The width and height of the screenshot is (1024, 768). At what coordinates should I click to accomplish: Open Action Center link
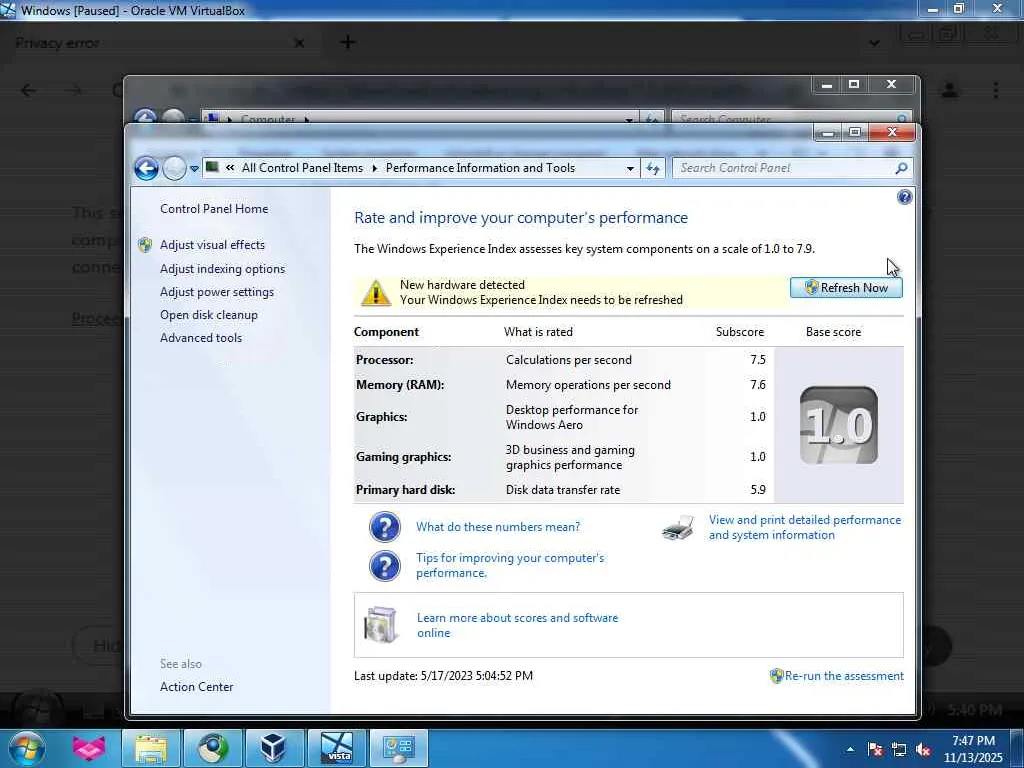coord(196,686)
